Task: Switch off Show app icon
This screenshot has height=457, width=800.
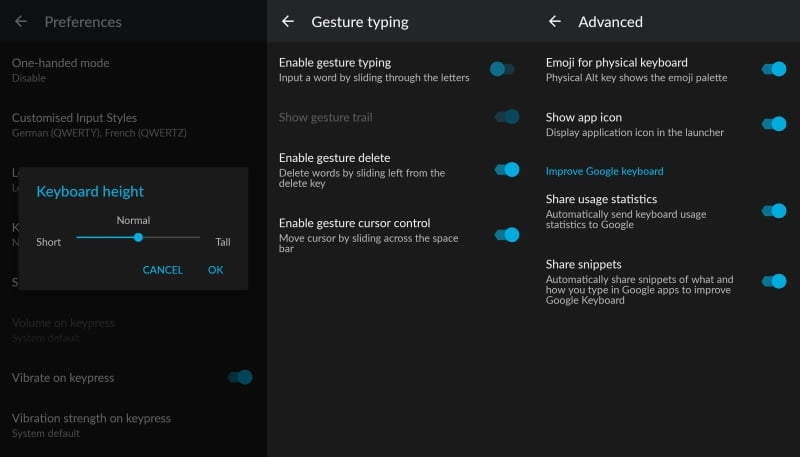Action: tap(774, 124)
